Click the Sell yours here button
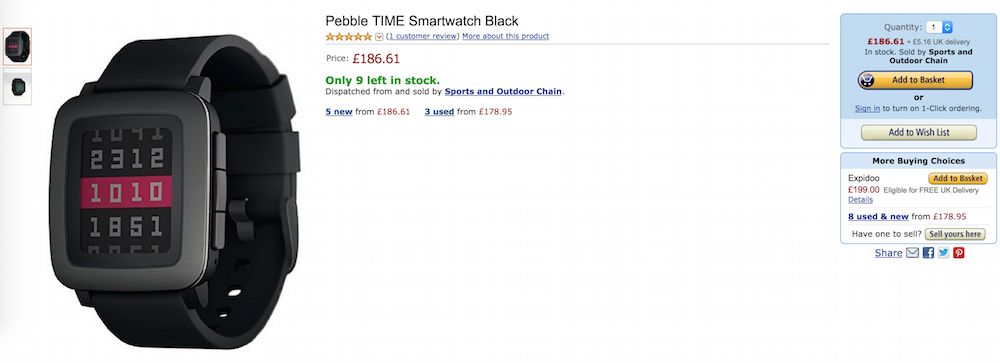Image resolution: width=1000 pixels, height=363 pixels. pos(955,234)
